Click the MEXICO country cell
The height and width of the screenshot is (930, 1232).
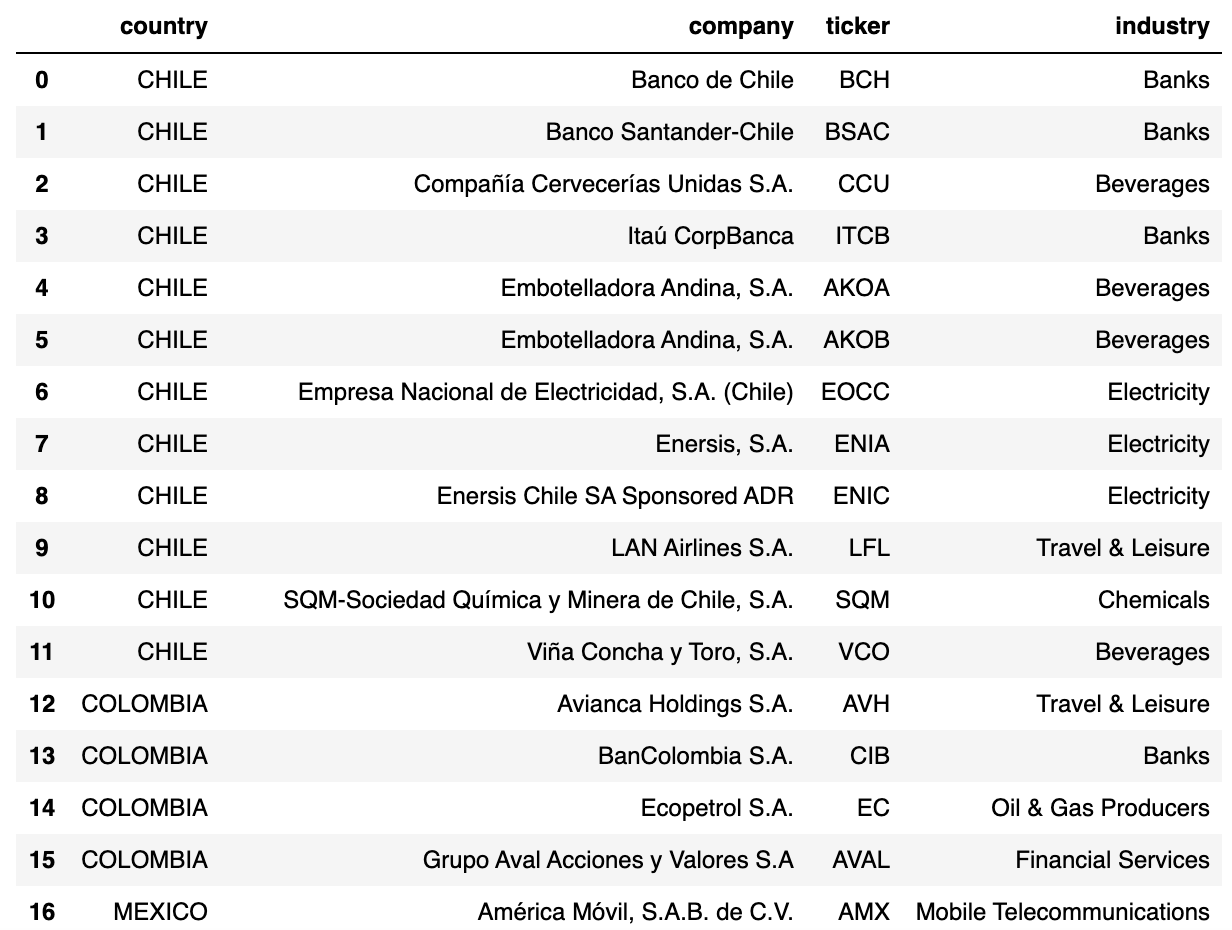(x=160, y=912)
